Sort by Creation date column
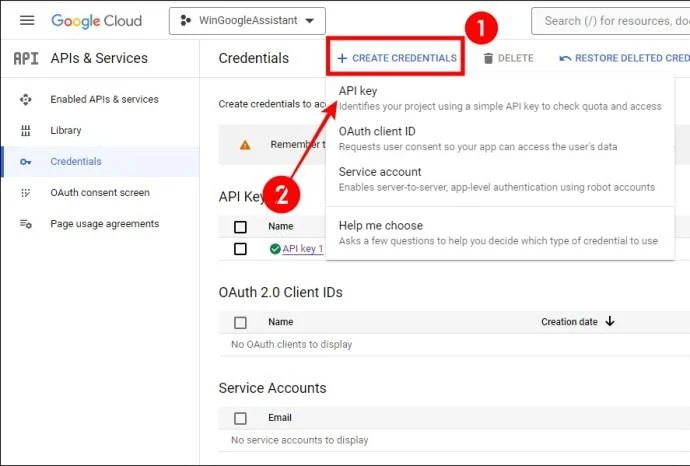 (569, 322)
